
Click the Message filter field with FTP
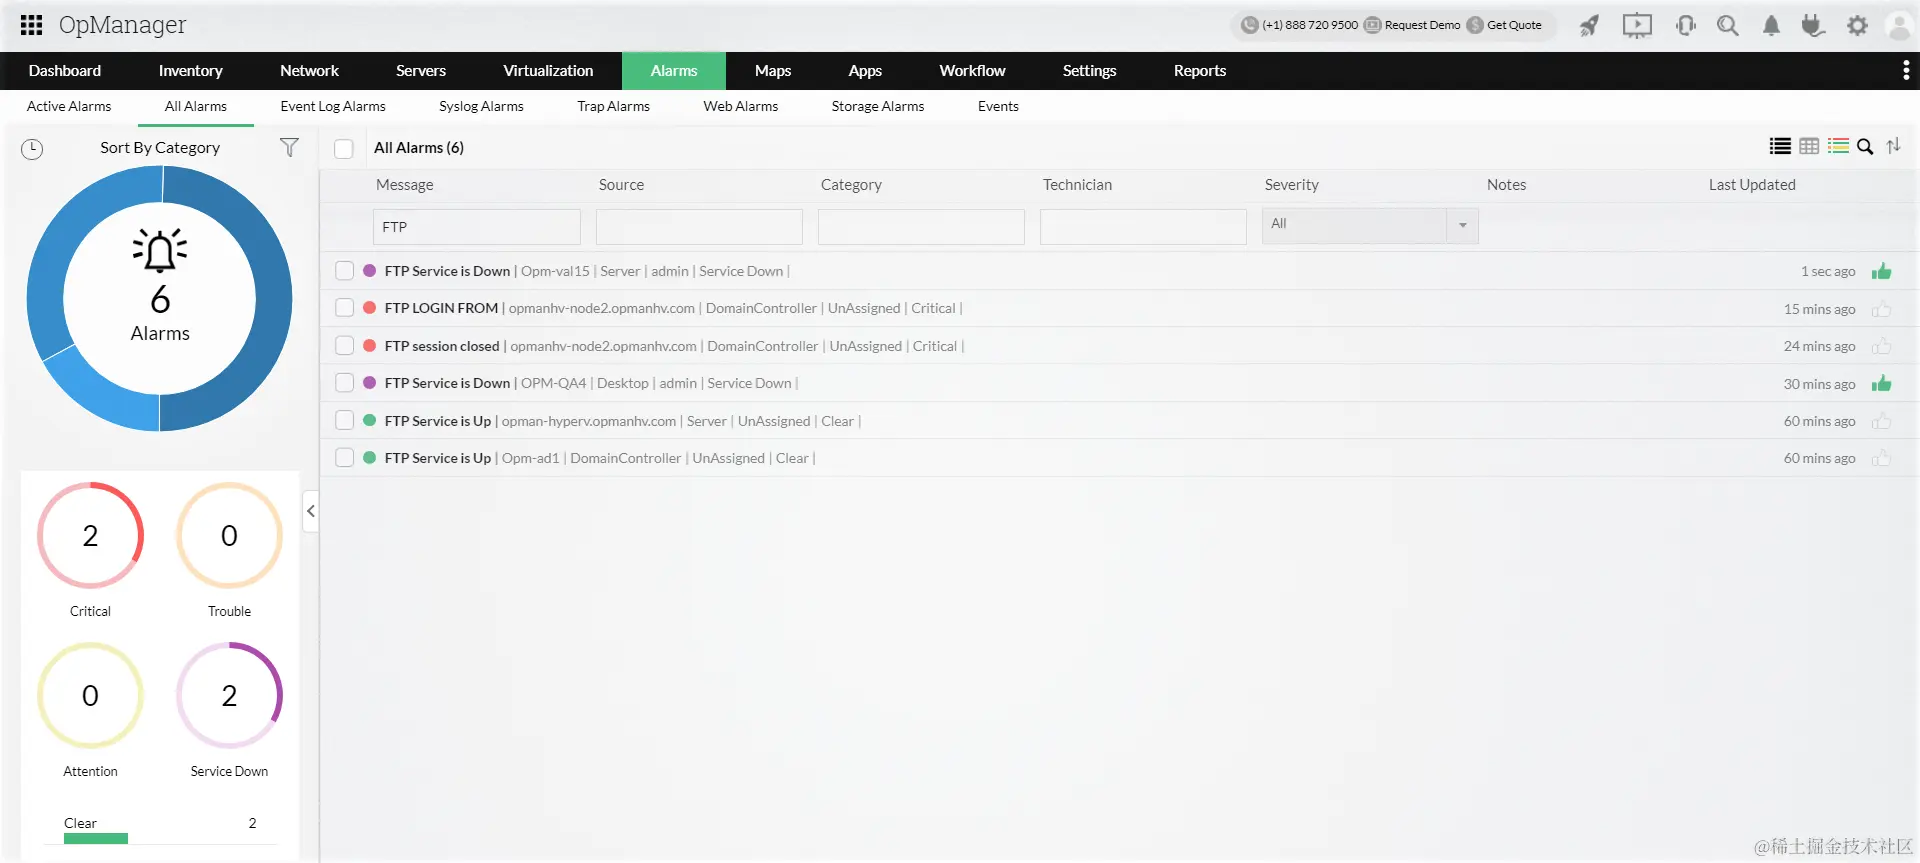point(477,227)
